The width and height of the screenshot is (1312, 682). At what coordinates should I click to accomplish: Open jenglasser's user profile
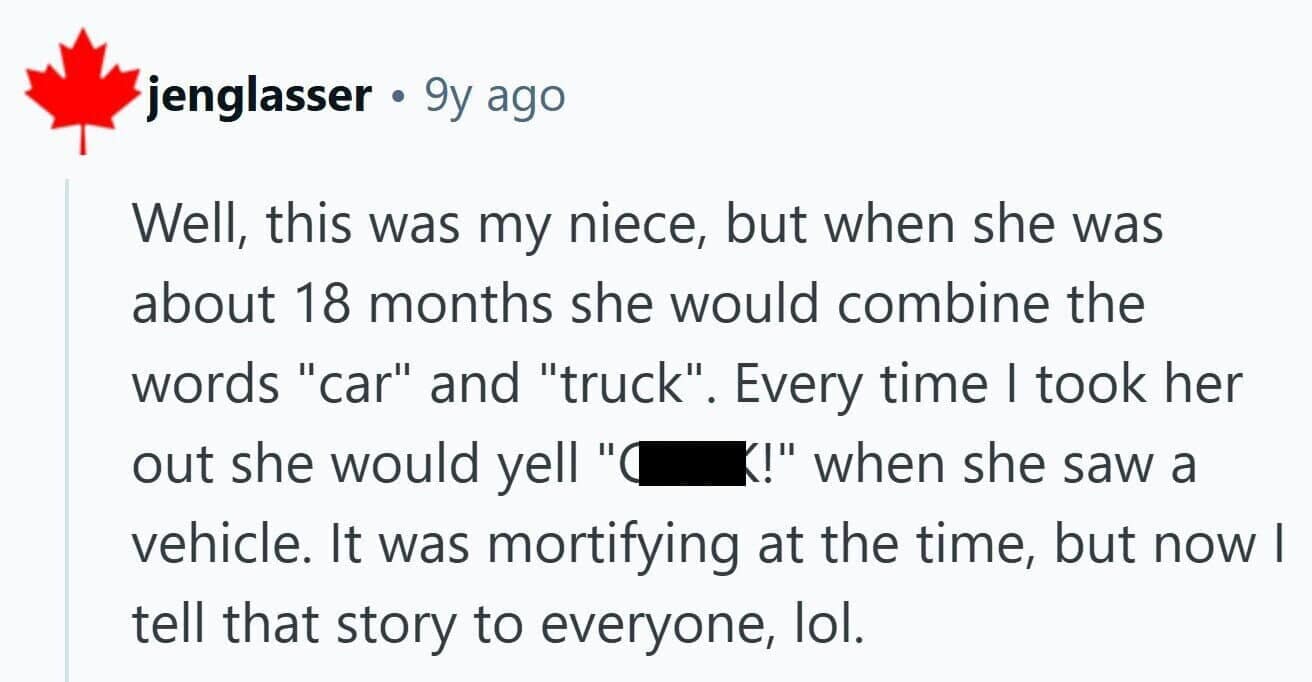click(259, 96)
